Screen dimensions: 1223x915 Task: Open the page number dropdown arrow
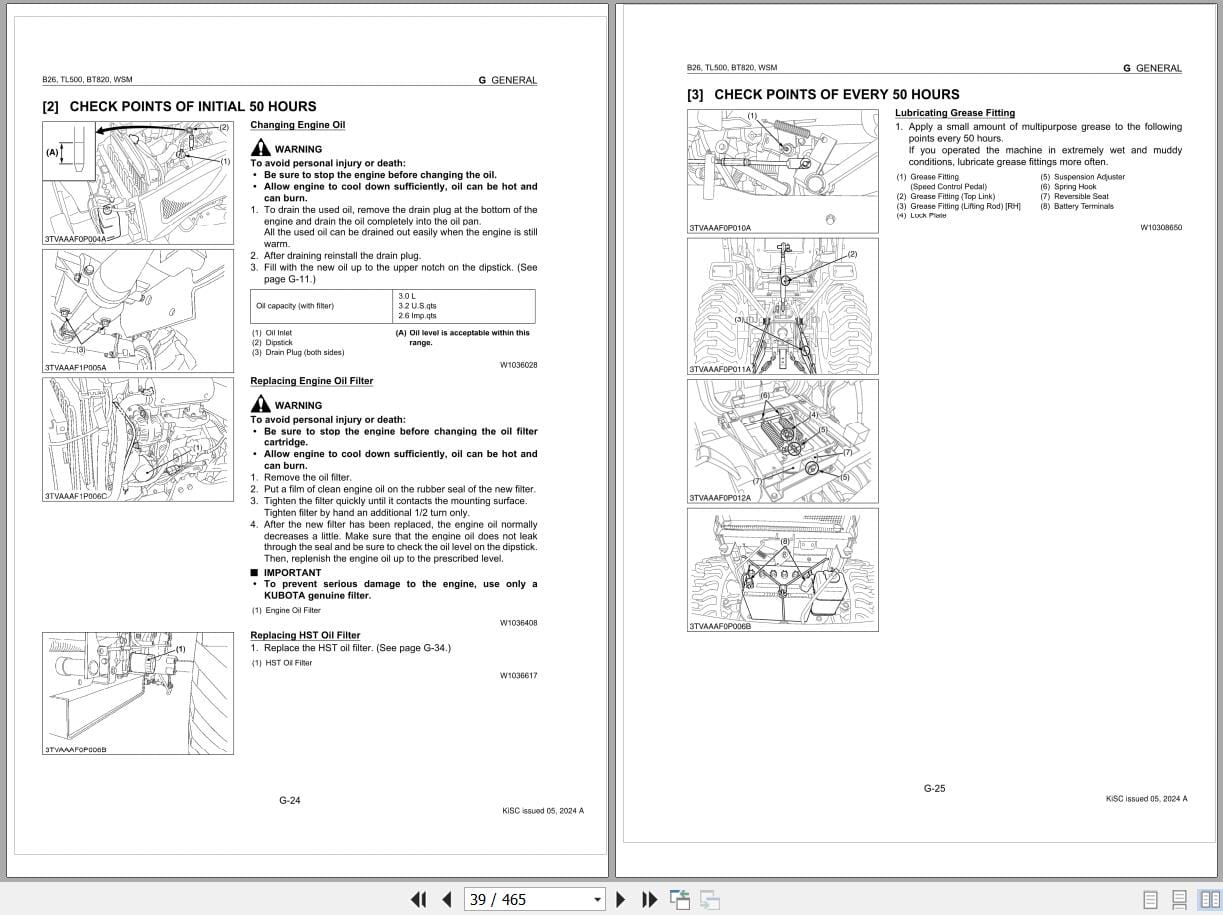coord(597,900)
